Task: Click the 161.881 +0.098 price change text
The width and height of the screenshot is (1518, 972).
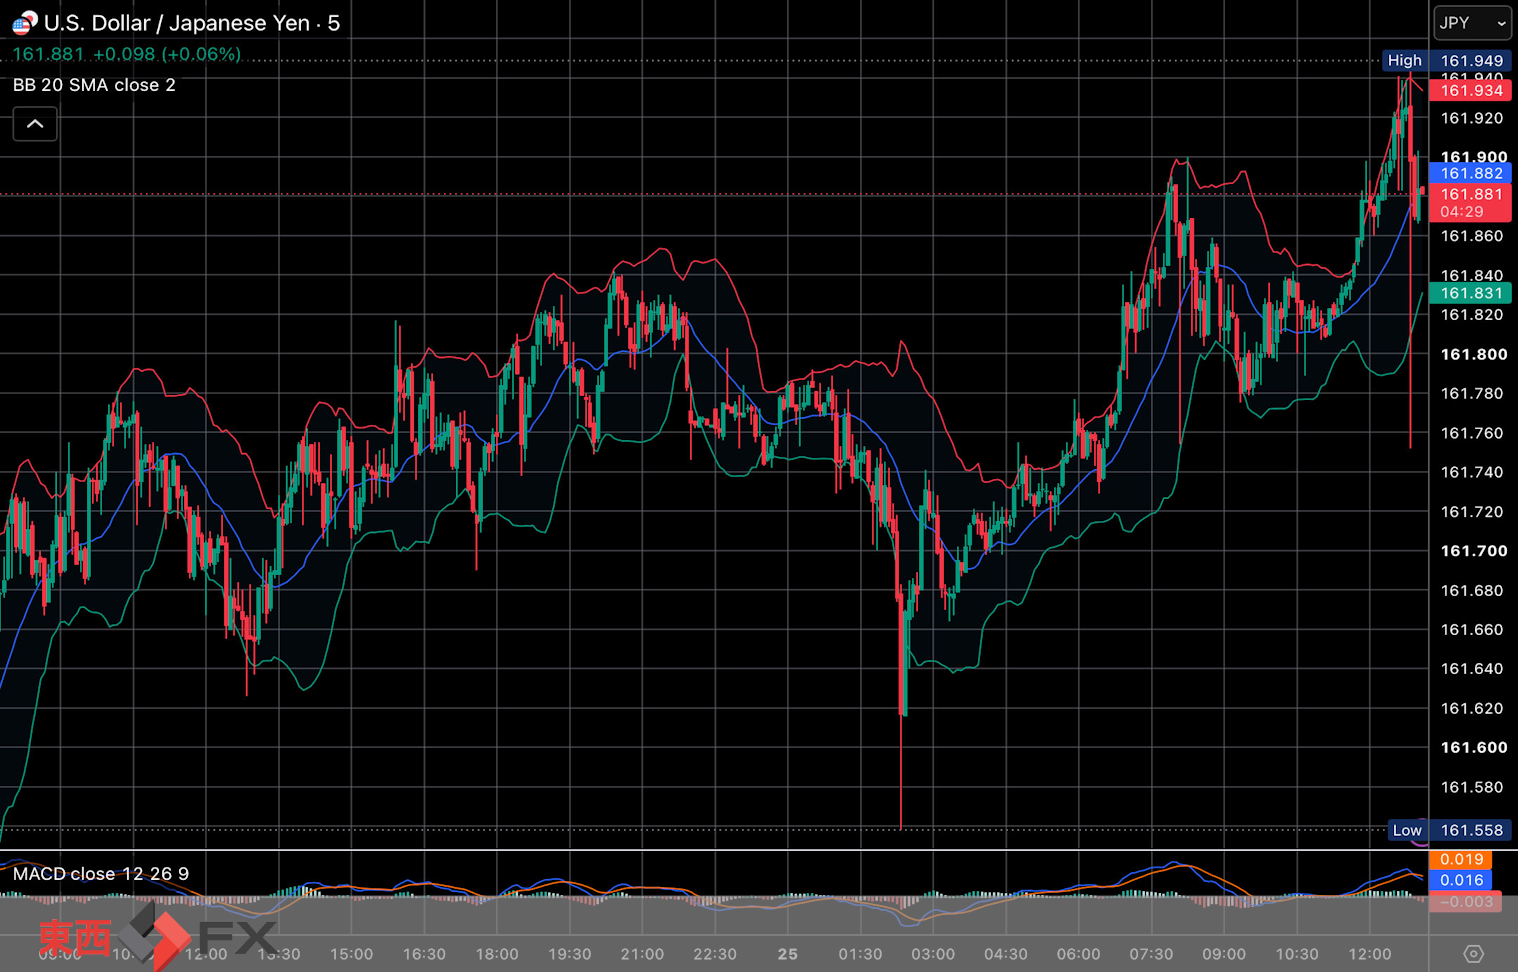Action: tap(126, 54)
